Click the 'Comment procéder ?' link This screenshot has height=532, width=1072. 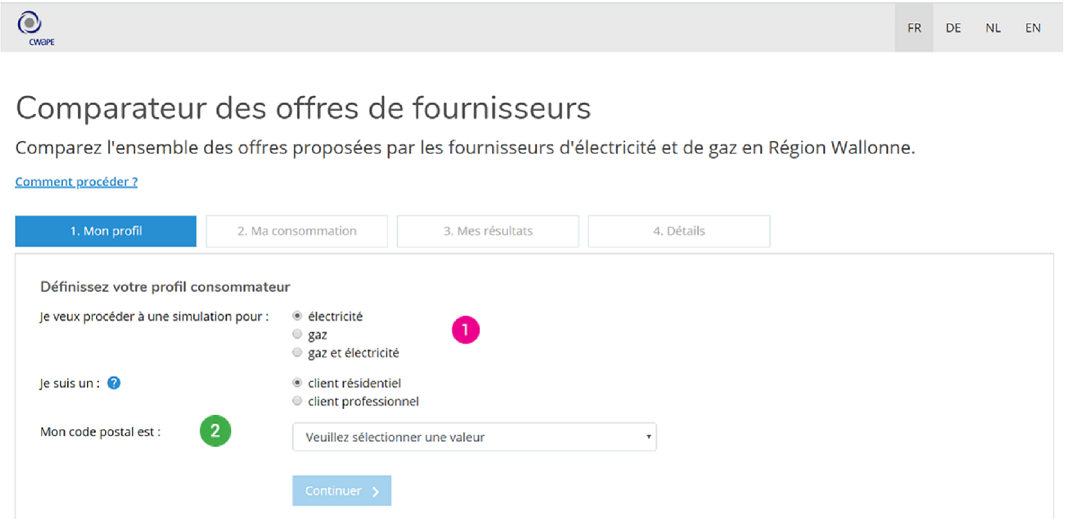[x=77, y=182]
